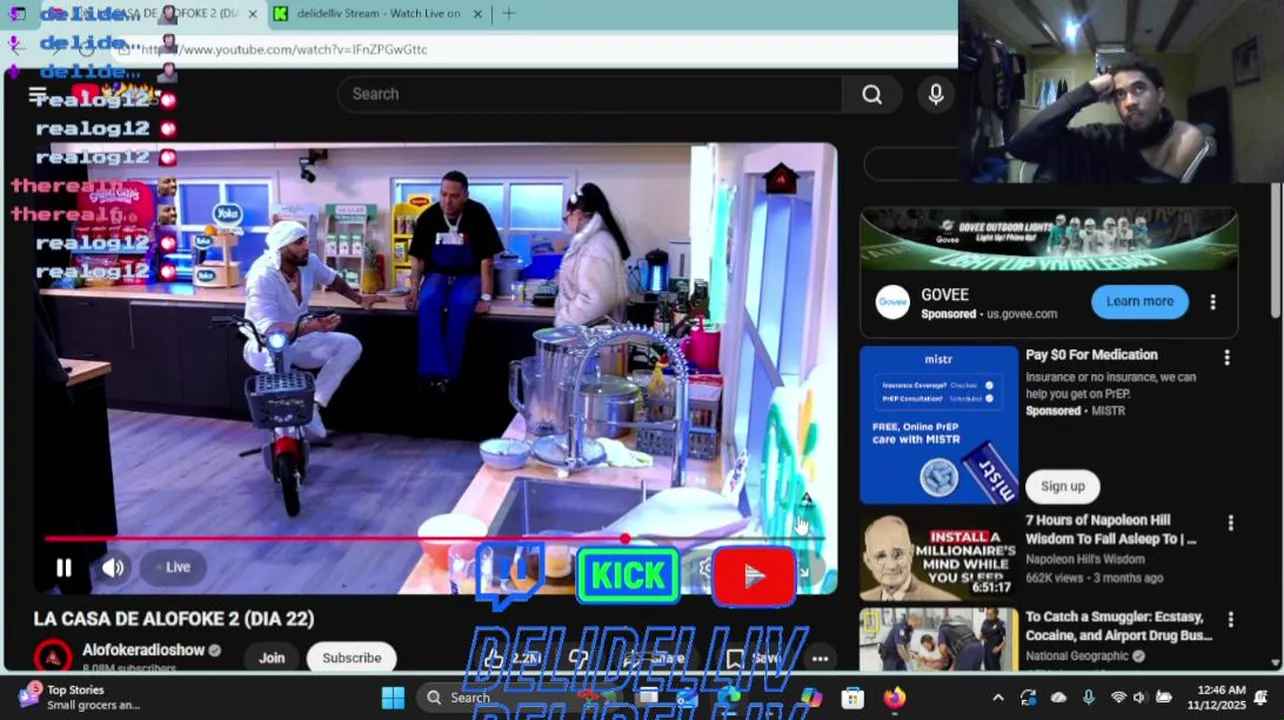Click the Alofokeradioshow channel avatar

(53, 657)
